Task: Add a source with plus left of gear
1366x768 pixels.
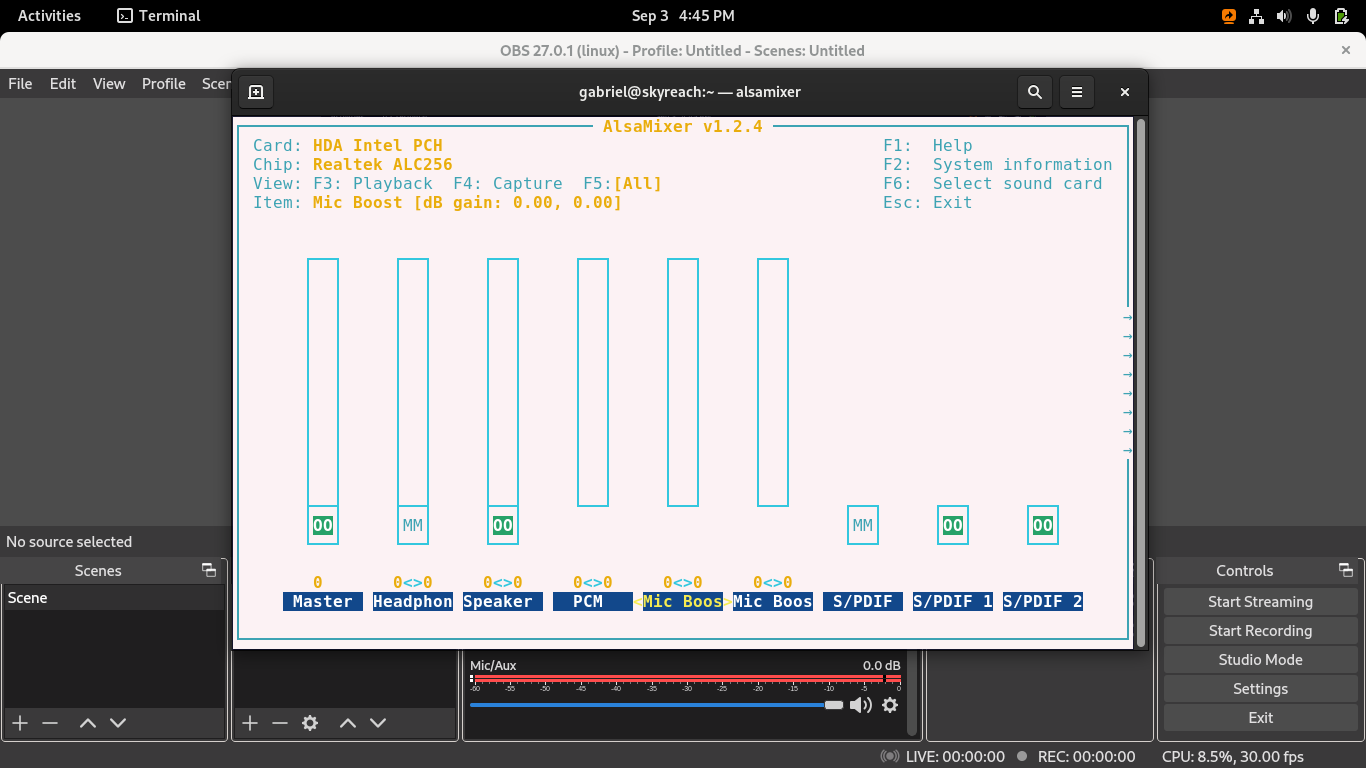Action: tap(250, 723)
